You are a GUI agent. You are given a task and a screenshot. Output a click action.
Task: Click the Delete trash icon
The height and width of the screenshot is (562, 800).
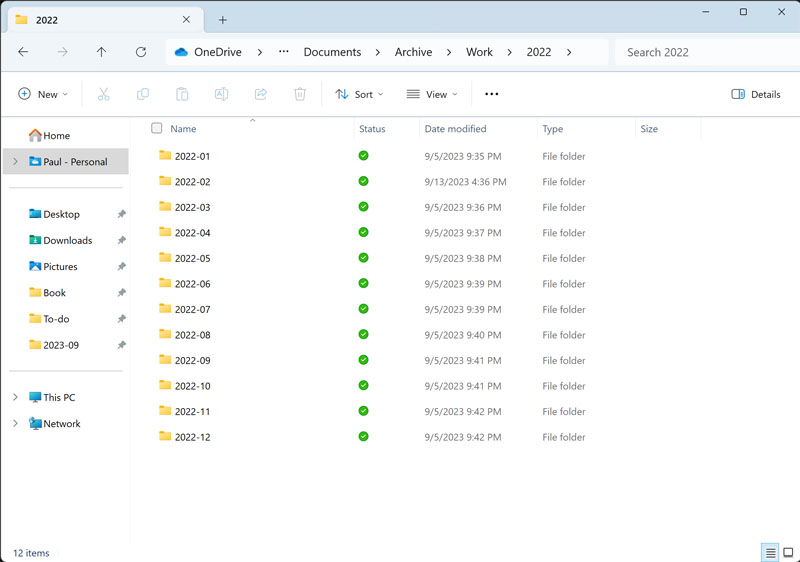tap(300, 94)
